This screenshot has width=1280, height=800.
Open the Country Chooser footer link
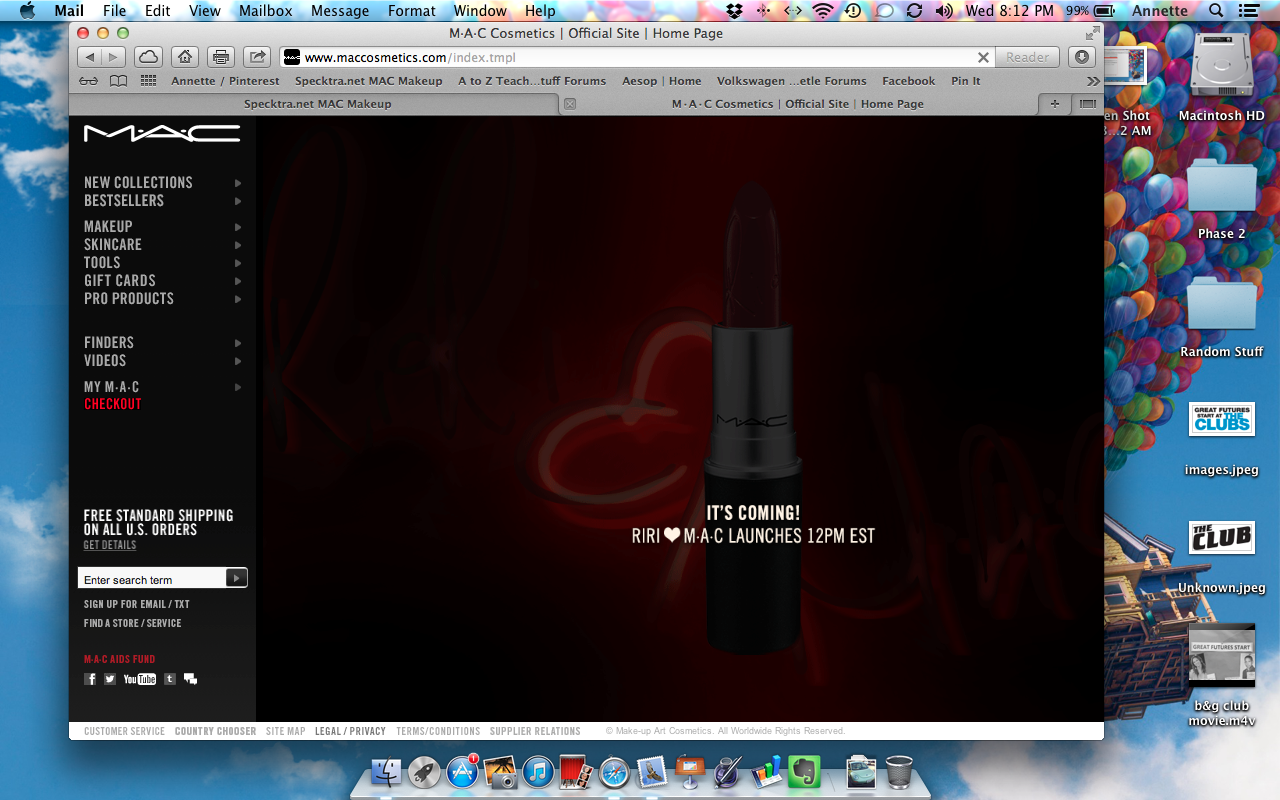pos(216,731)
